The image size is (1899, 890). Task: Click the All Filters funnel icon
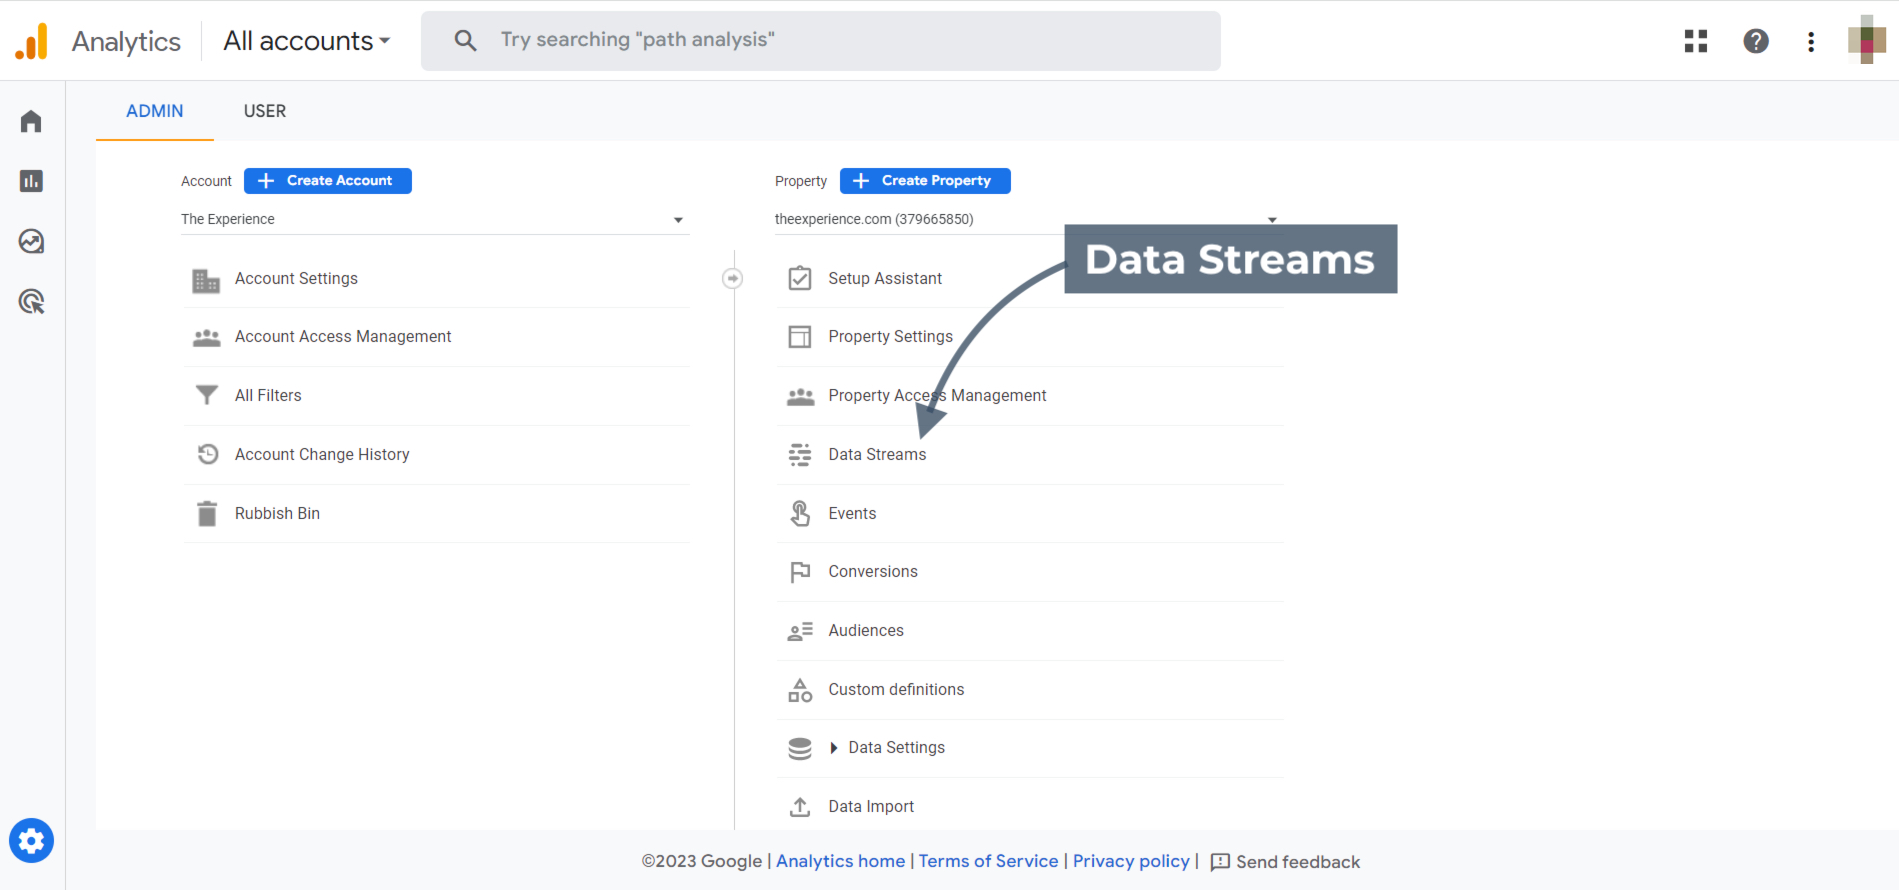tap(206, 396)
